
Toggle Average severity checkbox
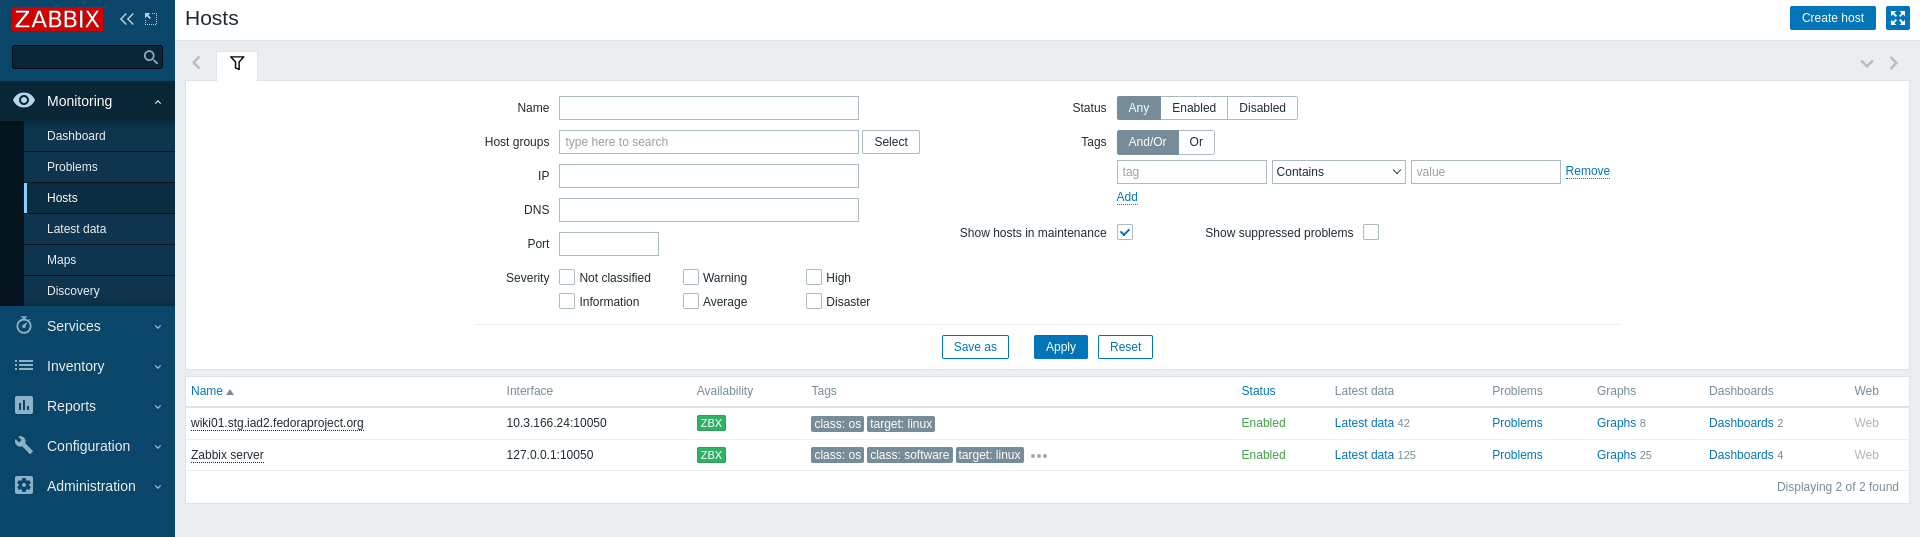[x=691, y=301]
